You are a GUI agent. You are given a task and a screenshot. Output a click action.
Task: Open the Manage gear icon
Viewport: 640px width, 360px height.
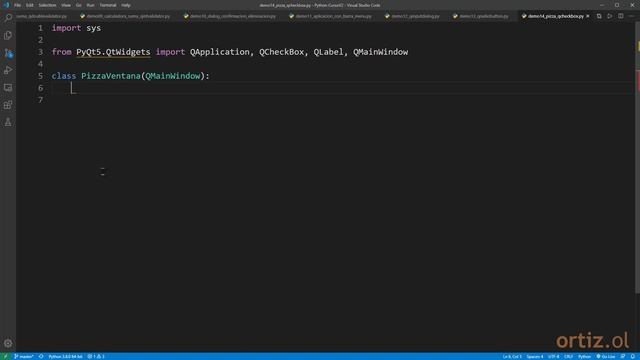(x=8, y=343)
